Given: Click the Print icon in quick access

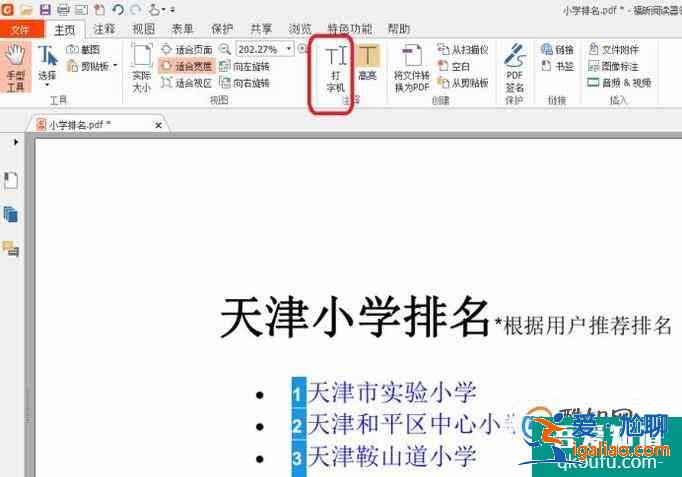Looking at the screenshot, I should (x=63, y=9).
